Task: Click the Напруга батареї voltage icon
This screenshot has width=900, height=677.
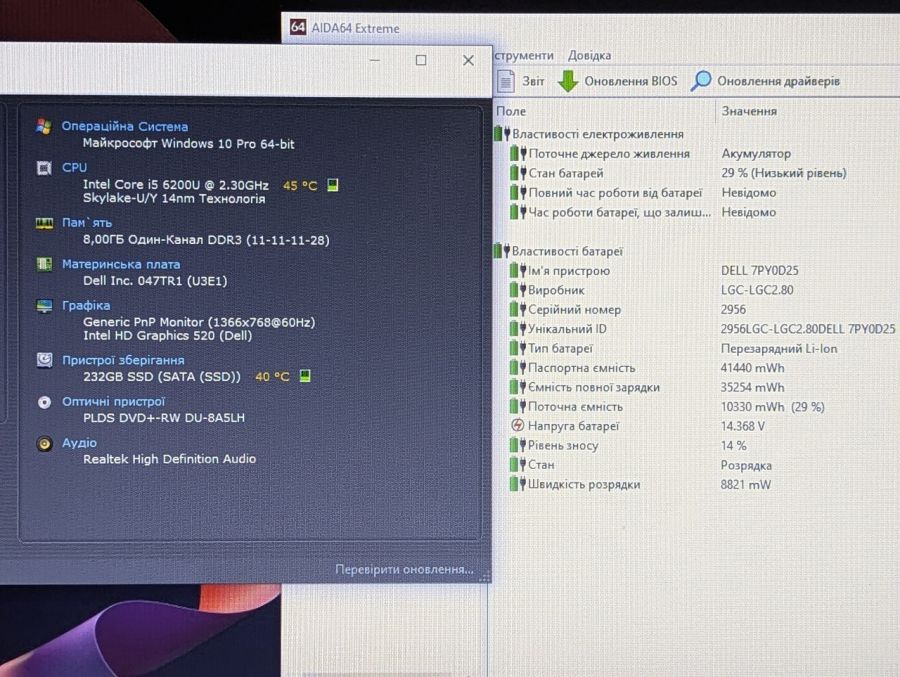Action: point(517,425)
